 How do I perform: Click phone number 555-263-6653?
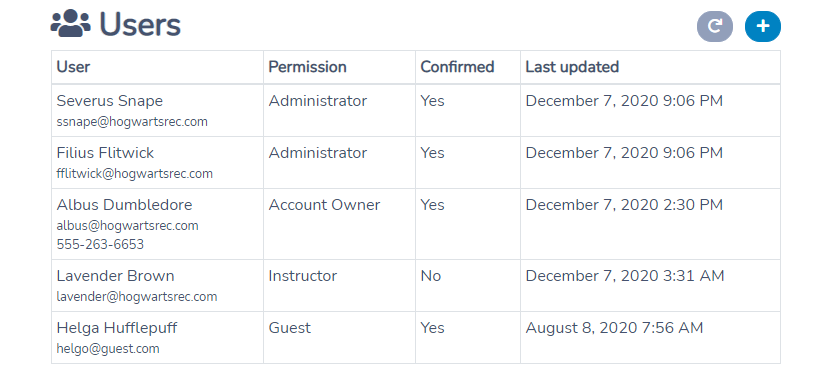click(100, 245)
